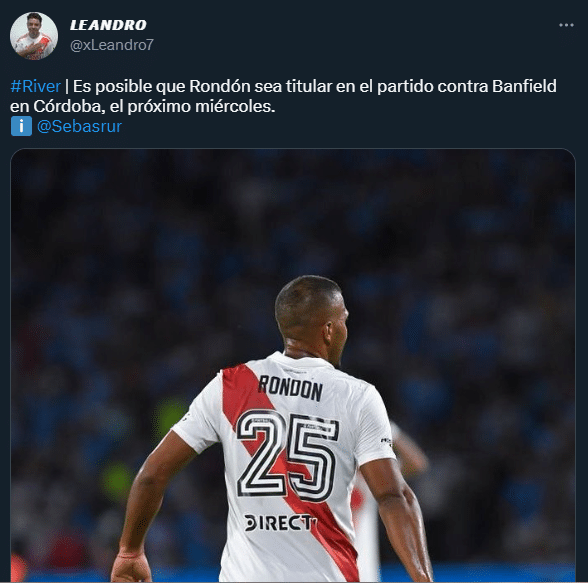Click the RONDON name on the jersey
Viewport: 588px width, 583px height.
[290, 389]
